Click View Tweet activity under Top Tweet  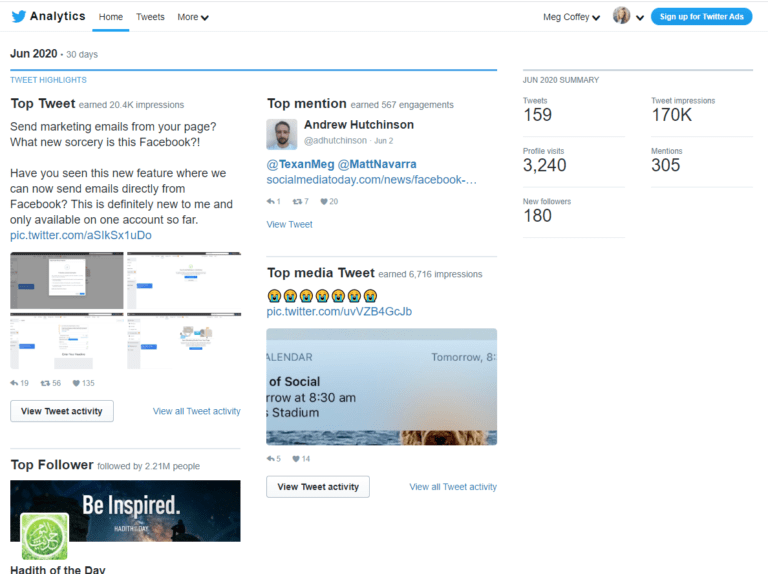click(x=62, y=411)
